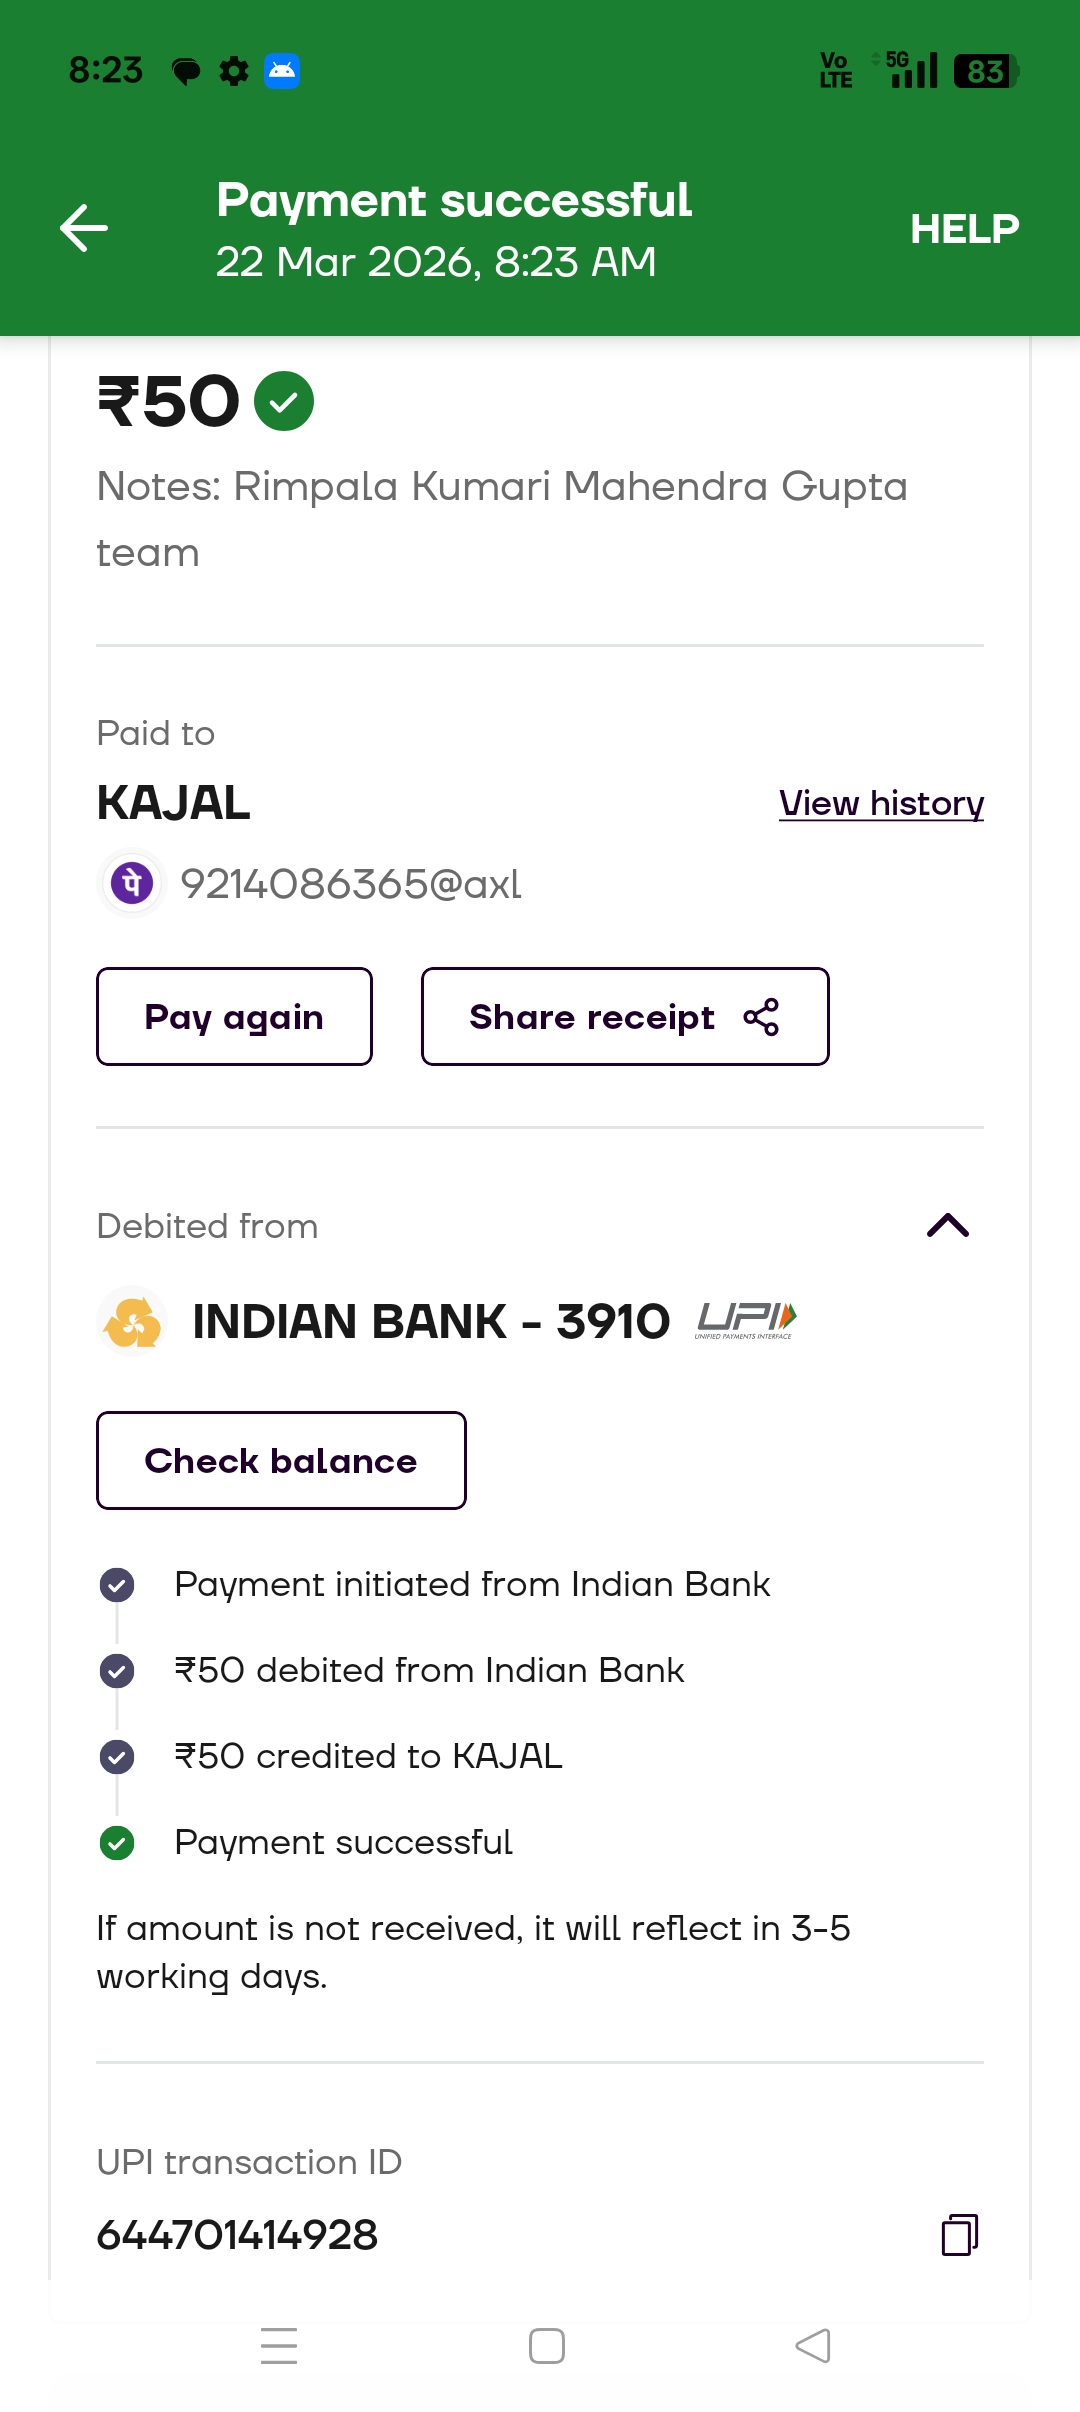The width and height of the screenshot is (1080, 2412).
Task: Tap the PhonePe icon beside UPI address
Action: coord(132,883)
